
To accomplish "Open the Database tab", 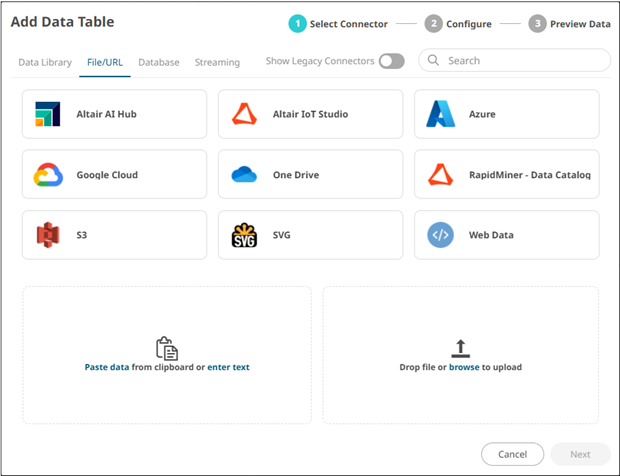I will pos(159,62).
